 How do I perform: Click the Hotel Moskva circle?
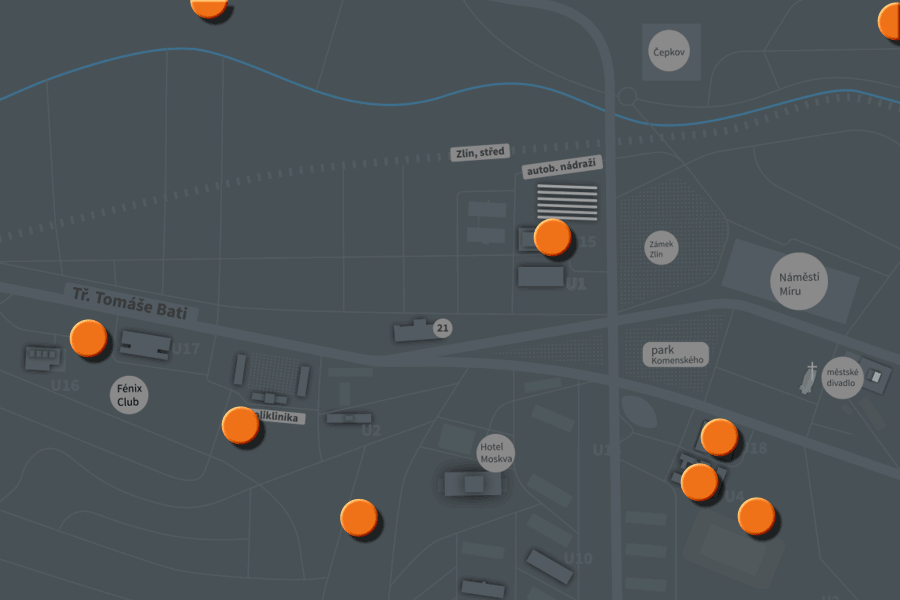[495, 451]
